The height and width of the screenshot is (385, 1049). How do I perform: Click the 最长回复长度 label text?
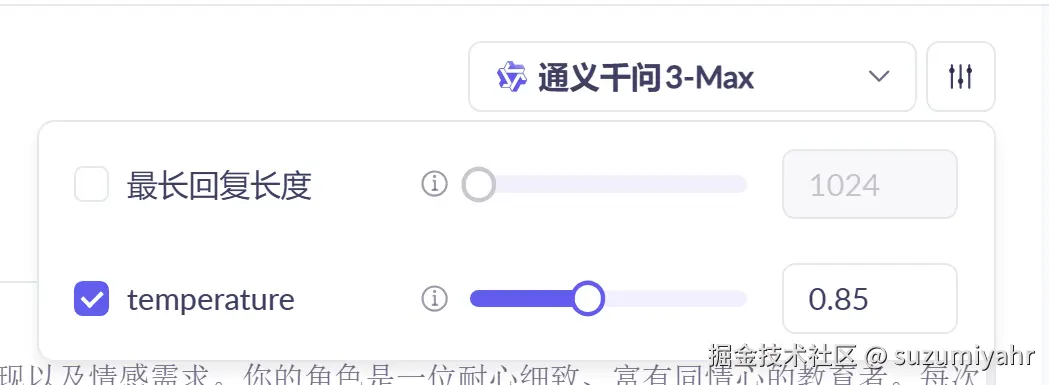[x=219, y=185]
